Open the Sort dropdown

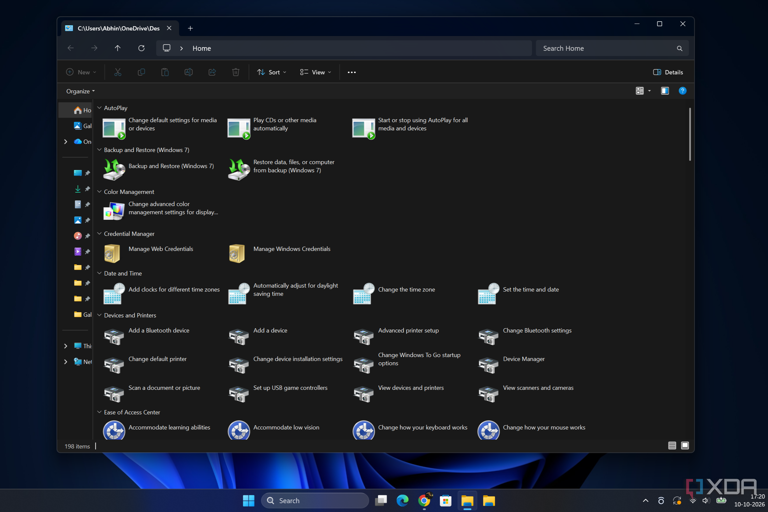272,73
